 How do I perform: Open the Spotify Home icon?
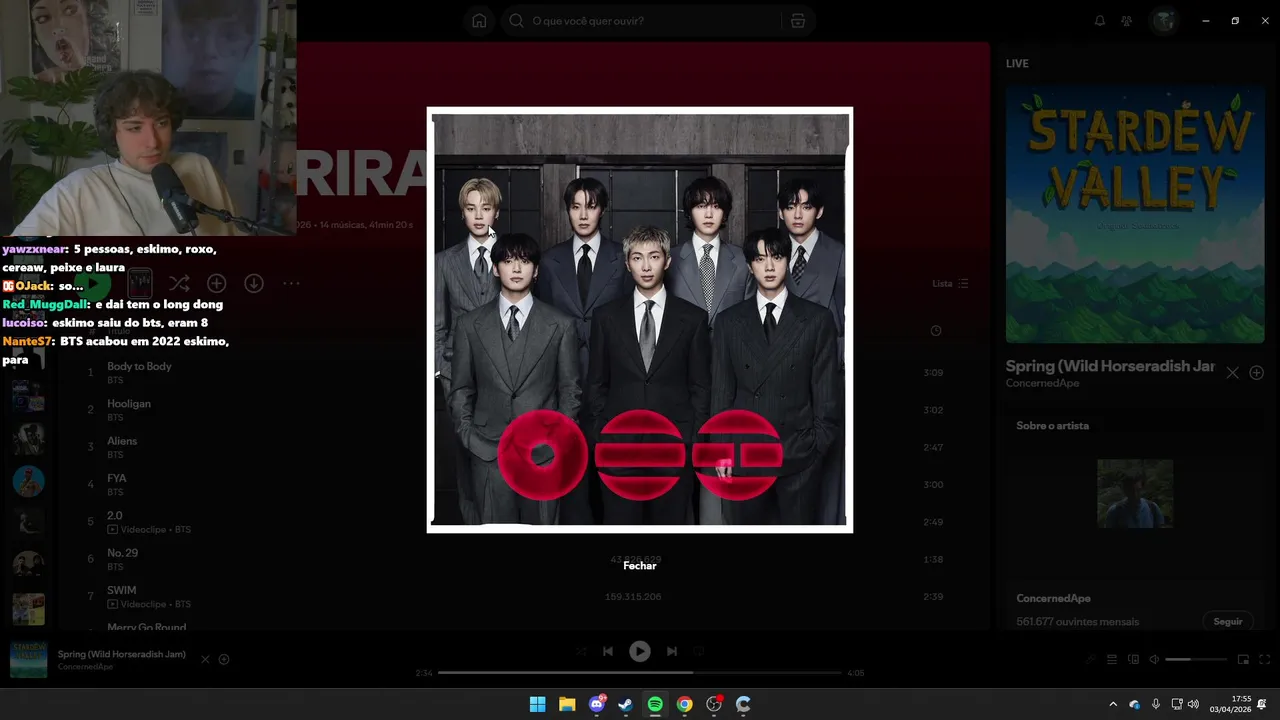click(x=479, y=21)
